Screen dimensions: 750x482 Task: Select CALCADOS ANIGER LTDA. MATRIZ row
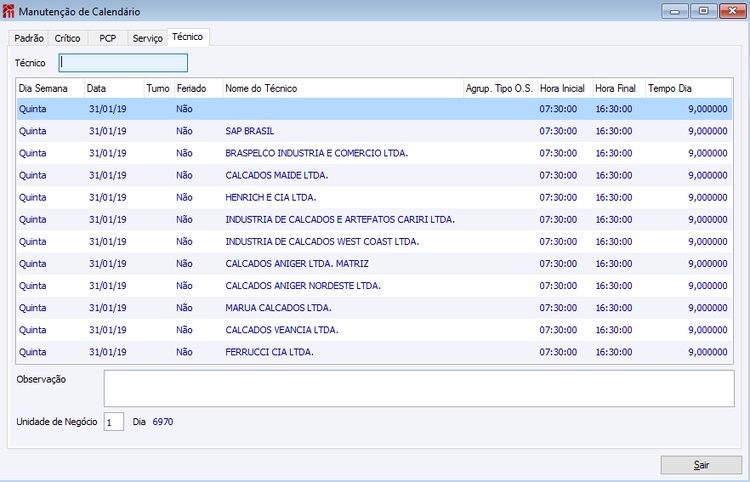(374, 263)
